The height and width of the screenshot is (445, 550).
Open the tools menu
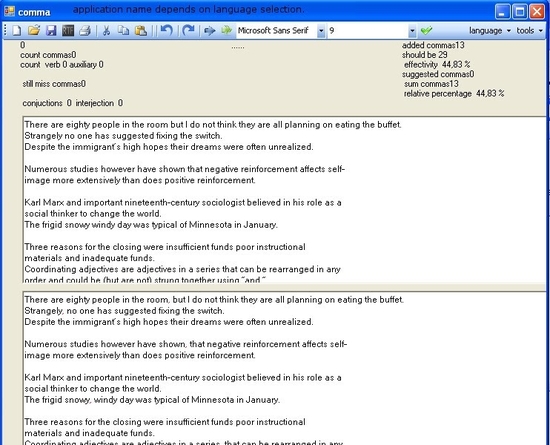click(530, 31)
